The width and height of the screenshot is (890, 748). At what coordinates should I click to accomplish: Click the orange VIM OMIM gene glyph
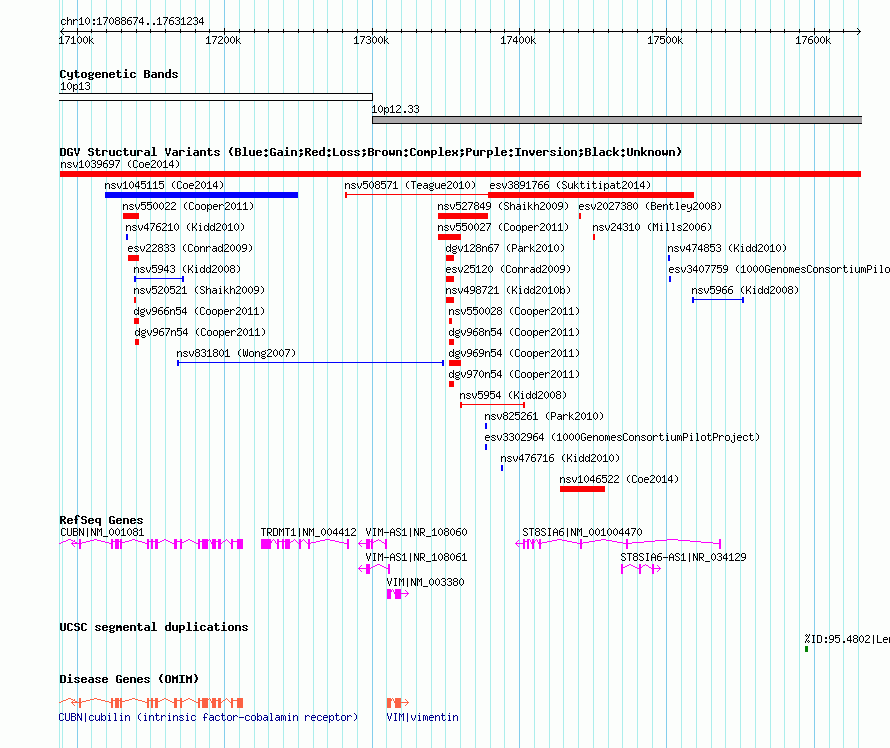click(x=397, y=703)
